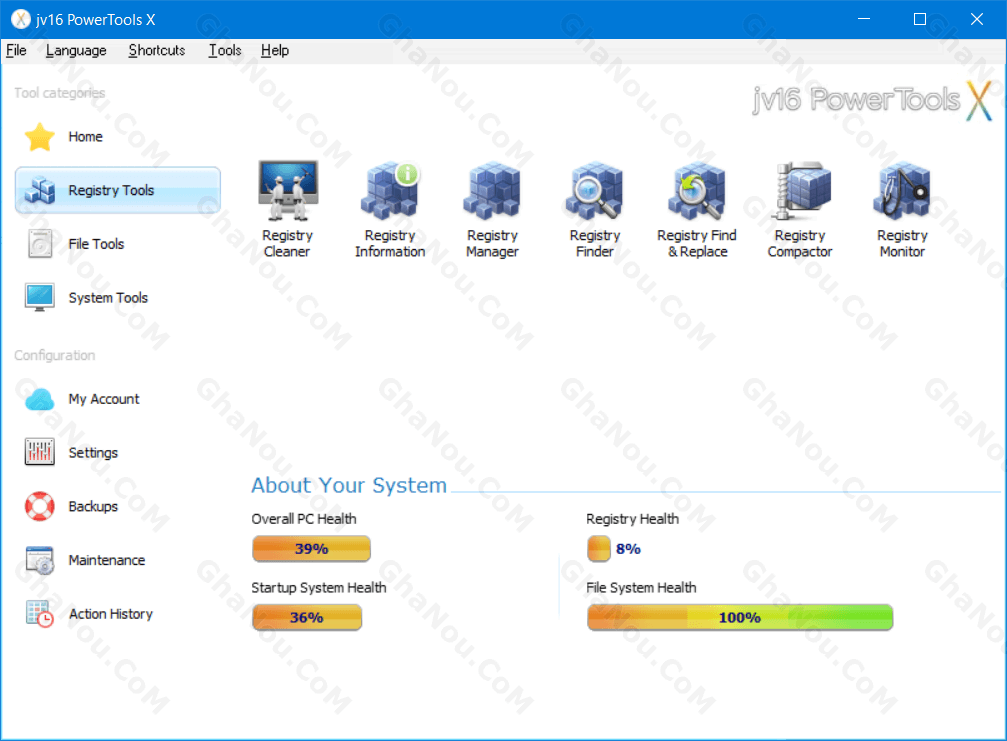Click the Registry Tools cubes sidebar icon
This screenshot has height=741, width=1007.
point(40,190)
